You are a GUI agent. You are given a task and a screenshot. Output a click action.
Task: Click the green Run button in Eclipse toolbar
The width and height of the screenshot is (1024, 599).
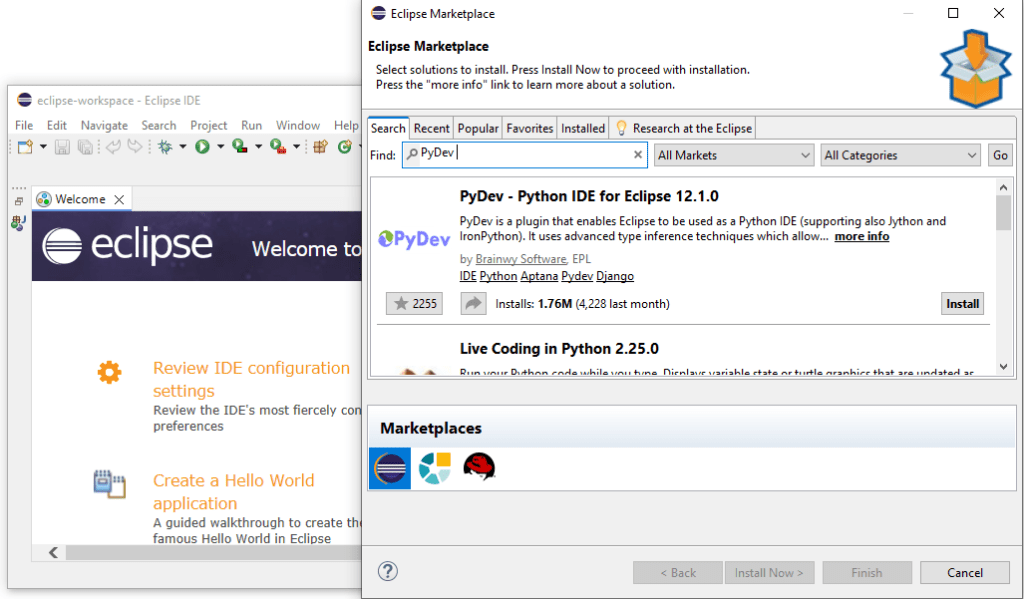click(x=202, y=147)
